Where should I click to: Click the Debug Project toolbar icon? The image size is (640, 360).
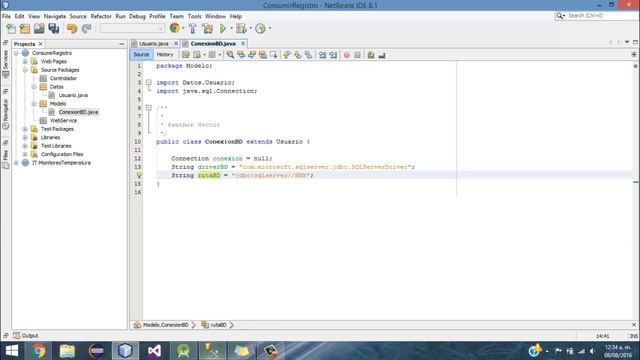(241, 29)
